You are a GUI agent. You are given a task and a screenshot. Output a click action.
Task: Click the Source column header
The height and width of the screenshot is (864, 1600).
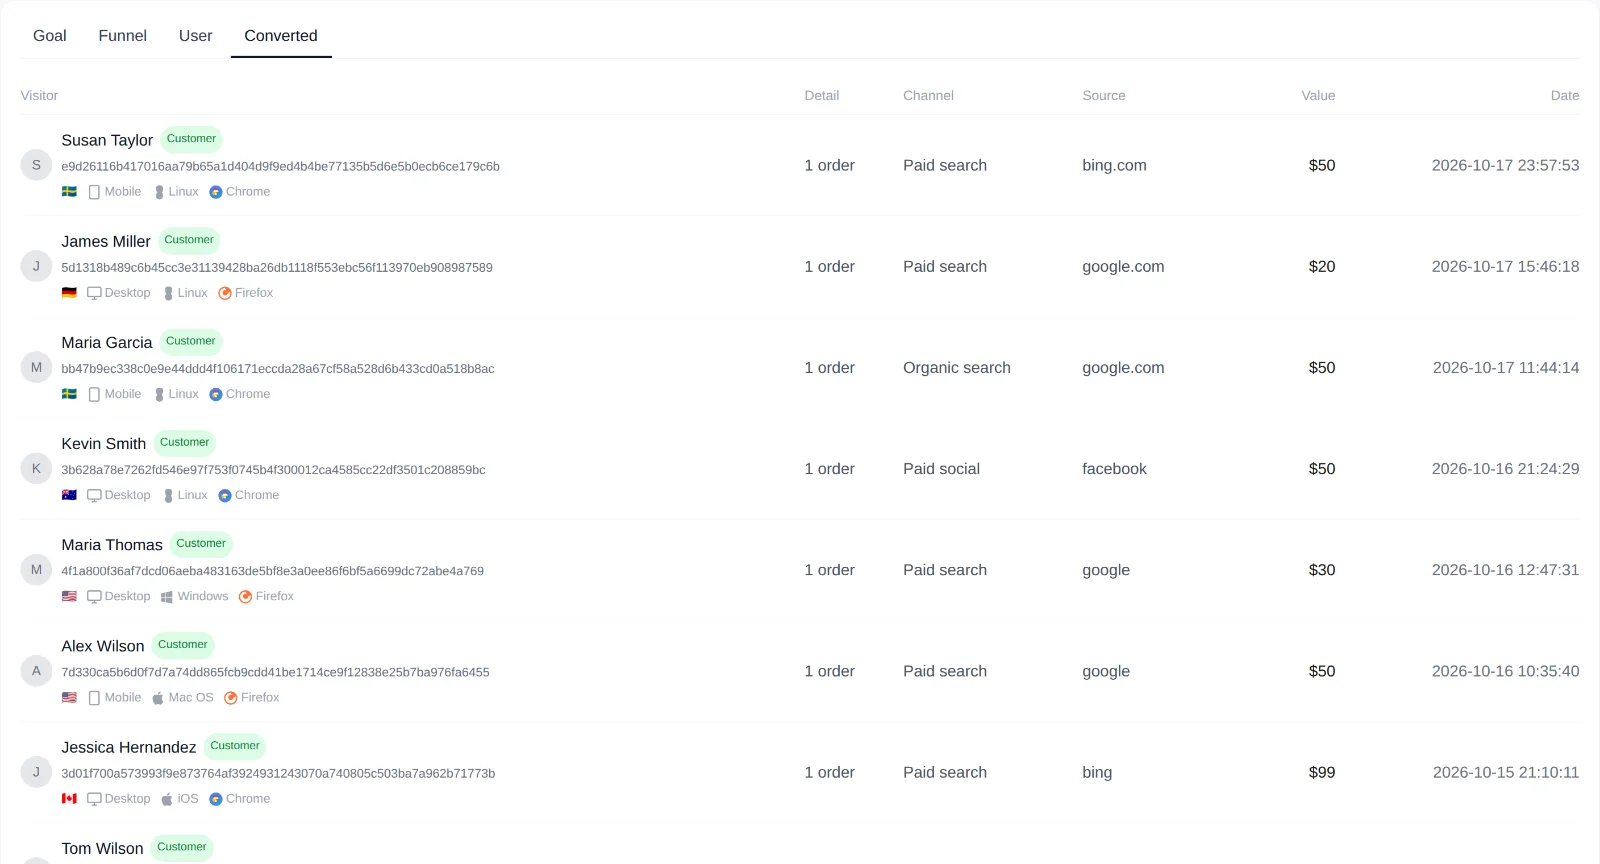point(1104,96)
